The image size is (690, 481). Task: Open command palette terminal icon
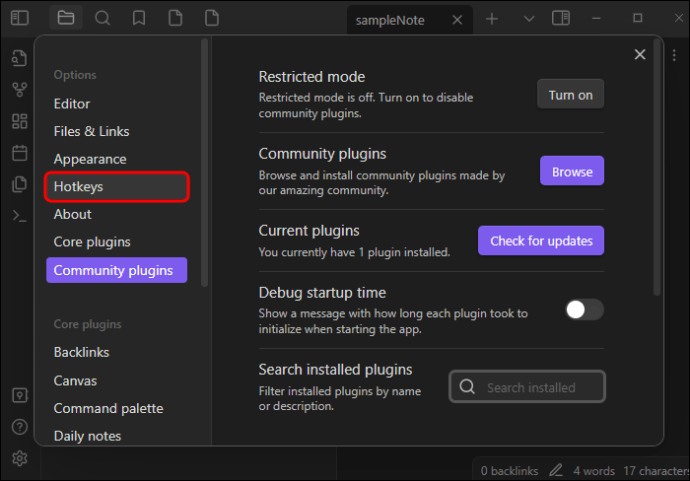[19, 216]
